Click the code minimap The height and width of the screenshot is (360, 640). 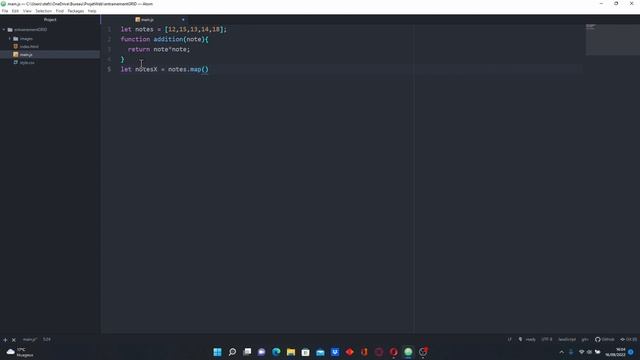click(612, 40)
